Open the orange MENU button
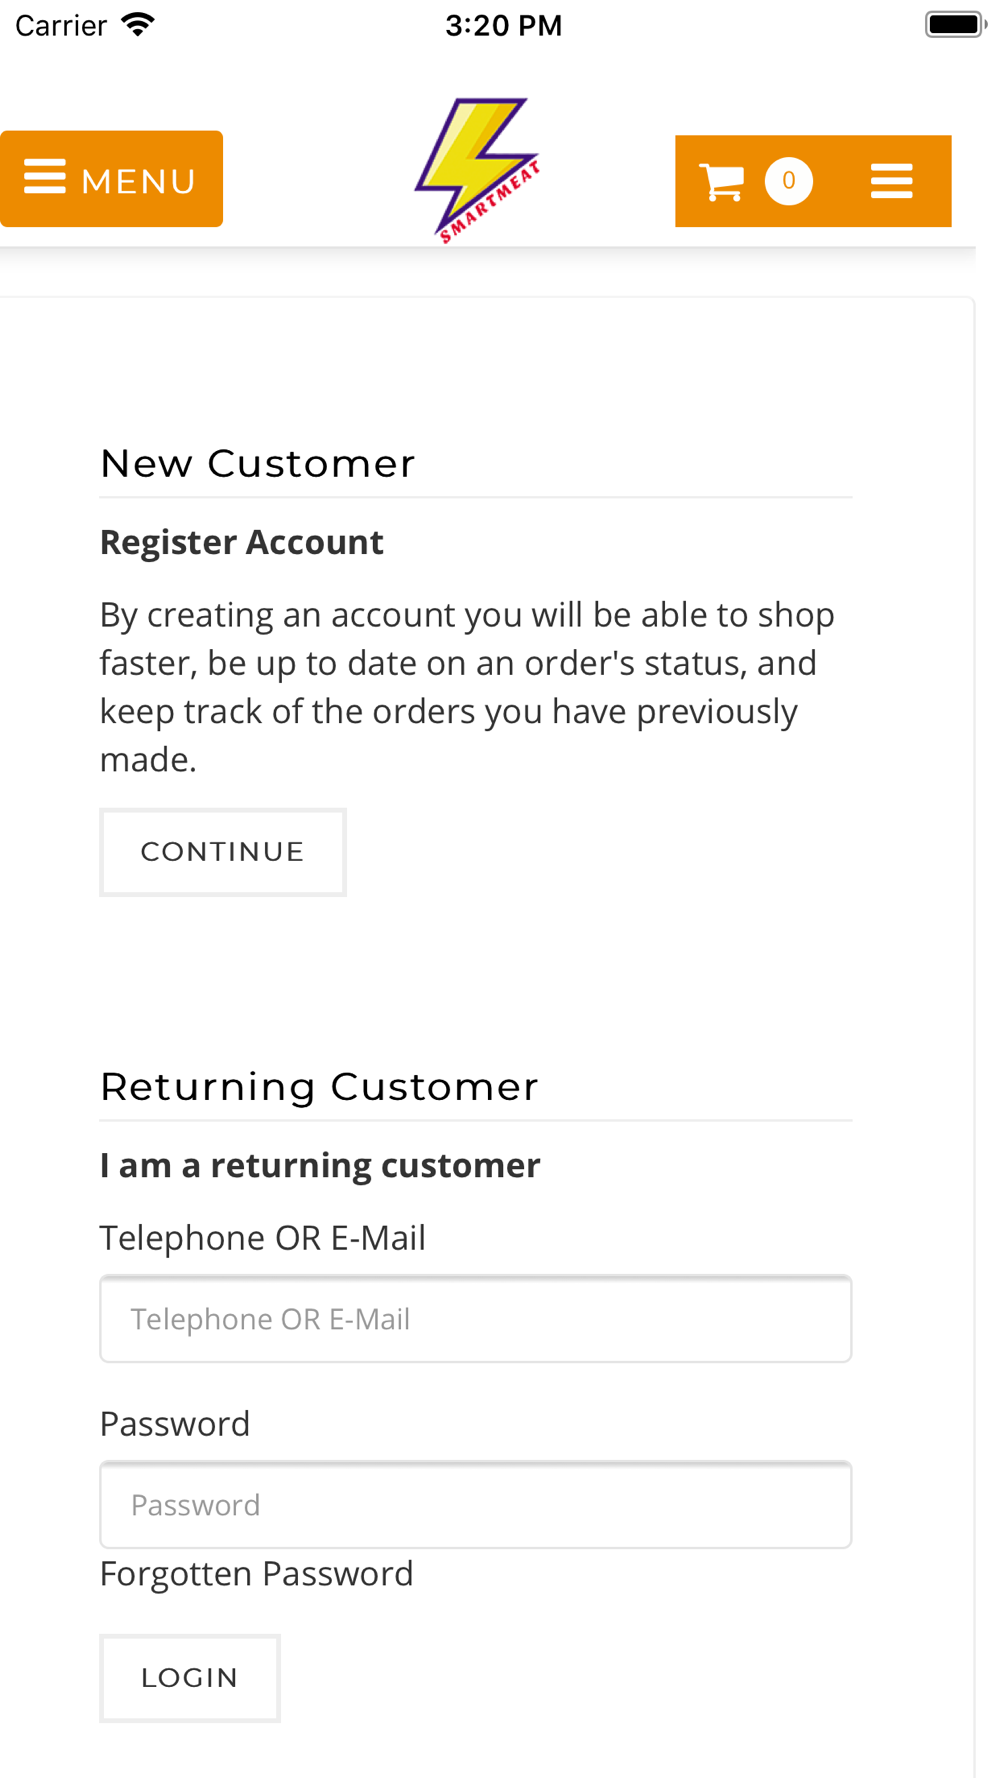The image size is (1000, 1778). coord(111,179)
